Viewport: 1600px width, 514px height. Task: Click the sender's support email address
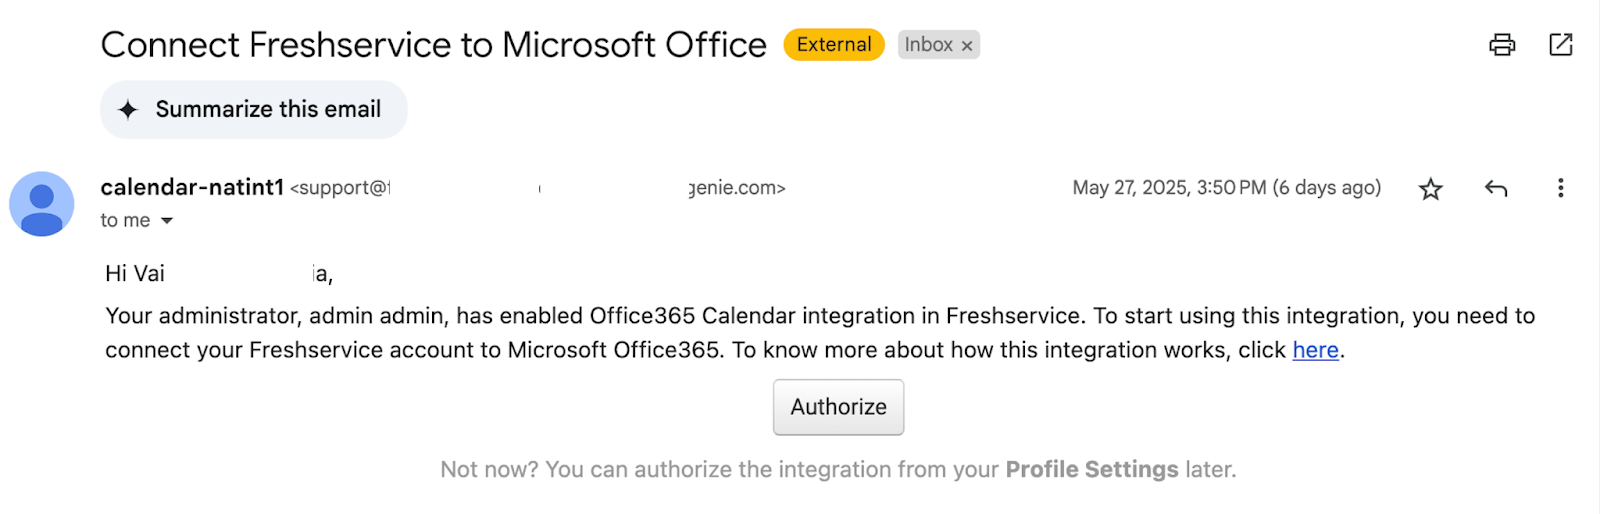[538, 188]
